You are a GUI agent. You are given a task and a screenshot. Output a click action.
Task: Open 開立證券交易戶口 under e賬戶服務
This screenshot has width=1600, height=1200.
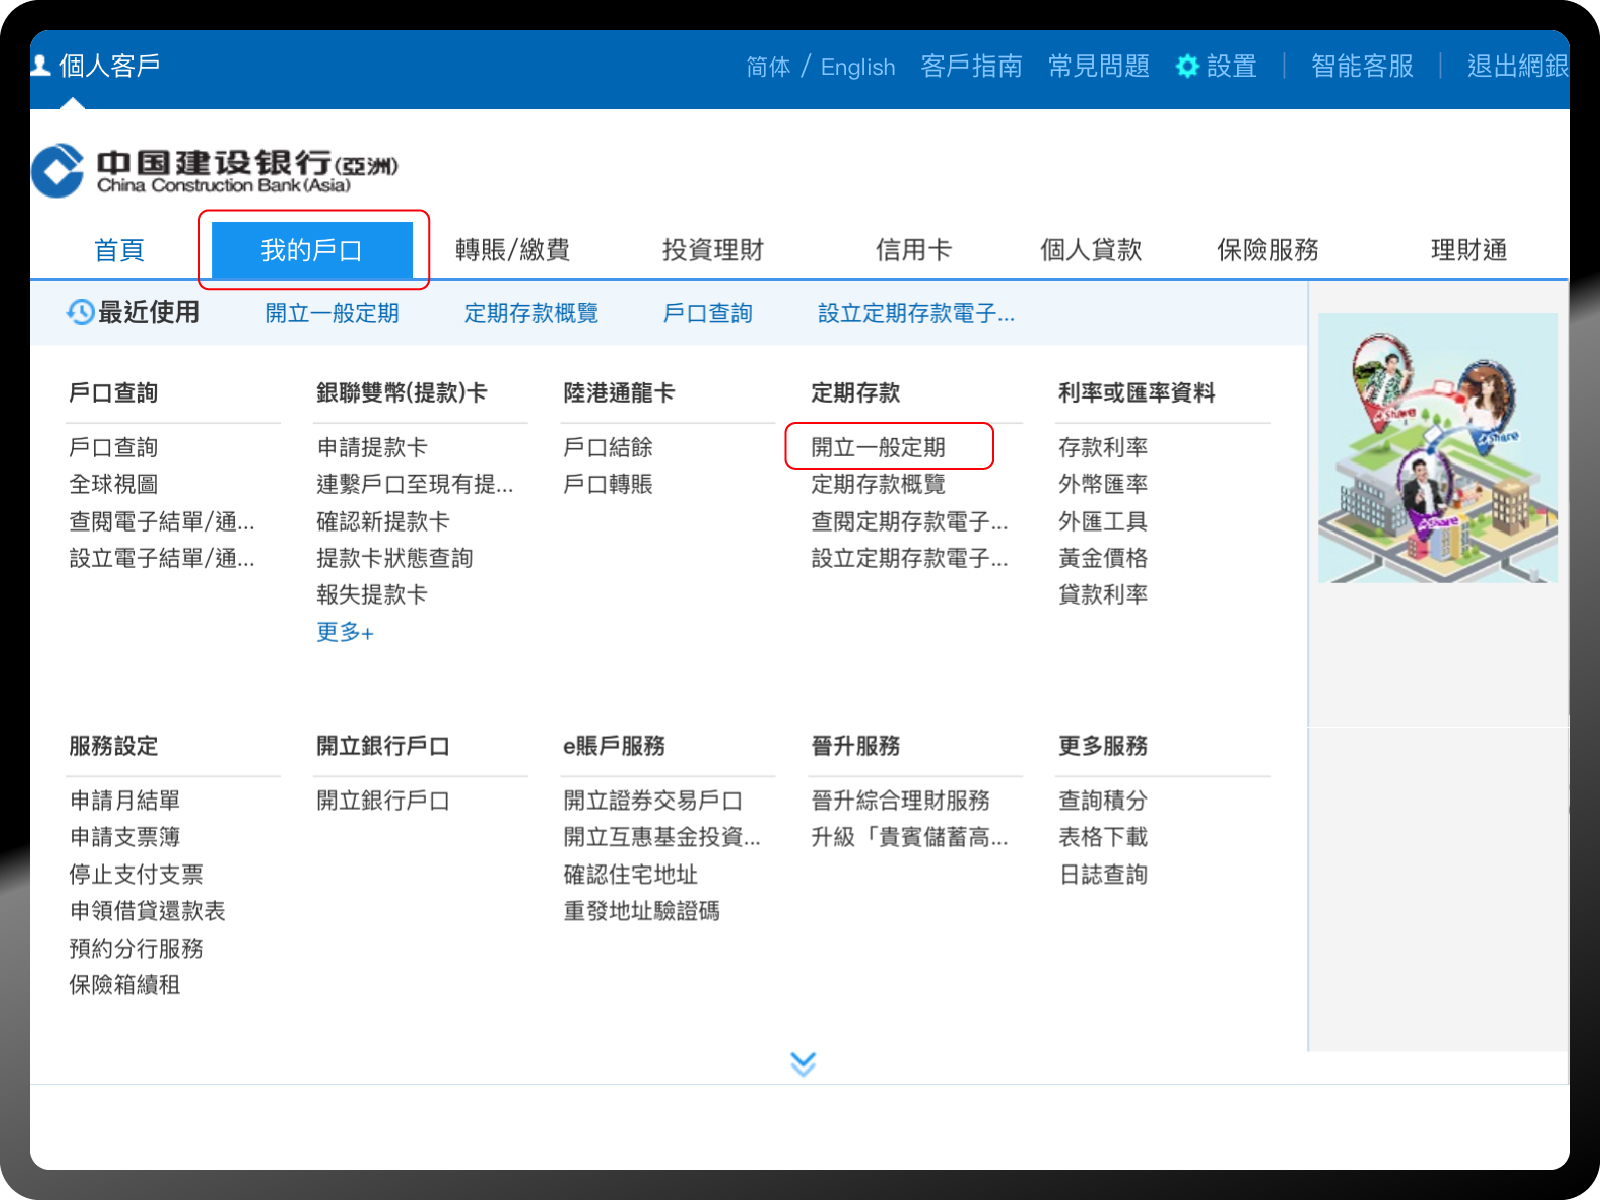653,800
